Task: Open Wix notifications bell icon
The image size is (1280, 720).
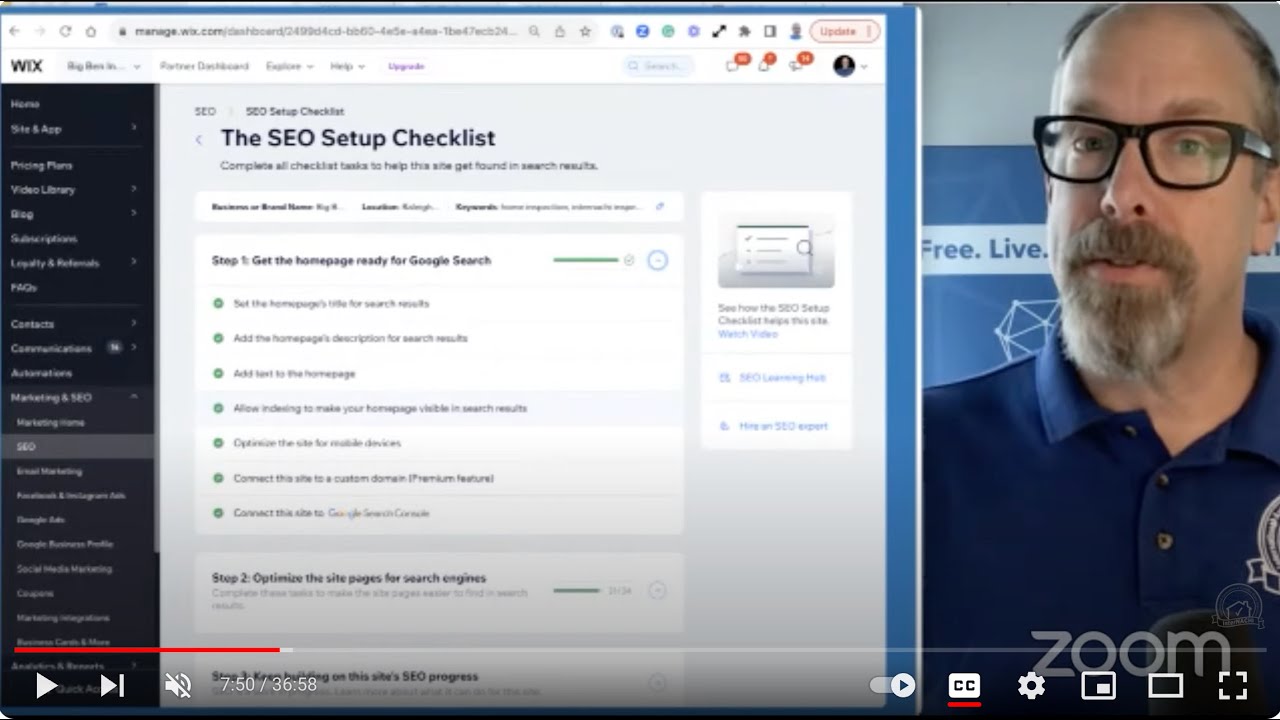Action: [764, 66]
